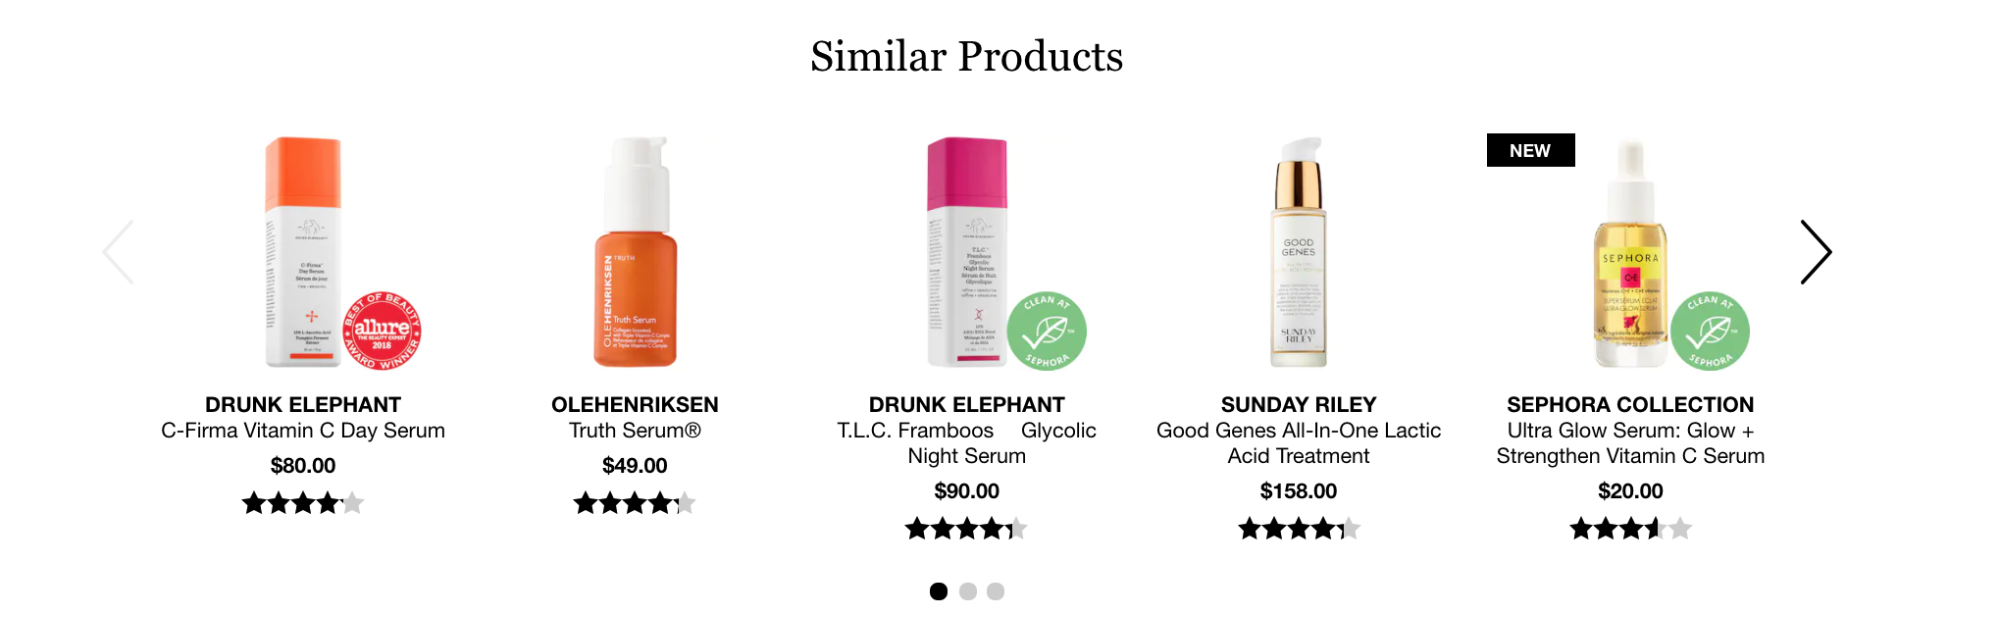Open the Olehenriksen Truth Serum bottle image
Screen dimensions: 1999x634
635,252
